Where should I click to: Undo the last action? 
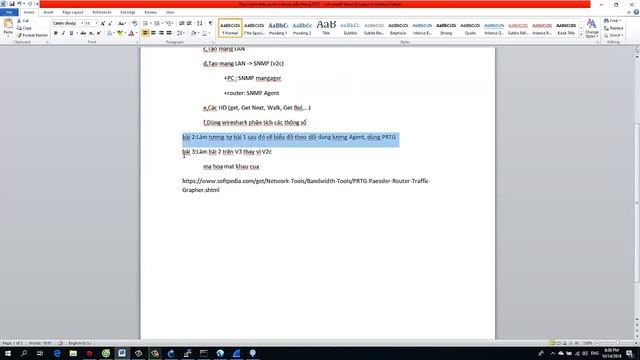coord(19,4)
